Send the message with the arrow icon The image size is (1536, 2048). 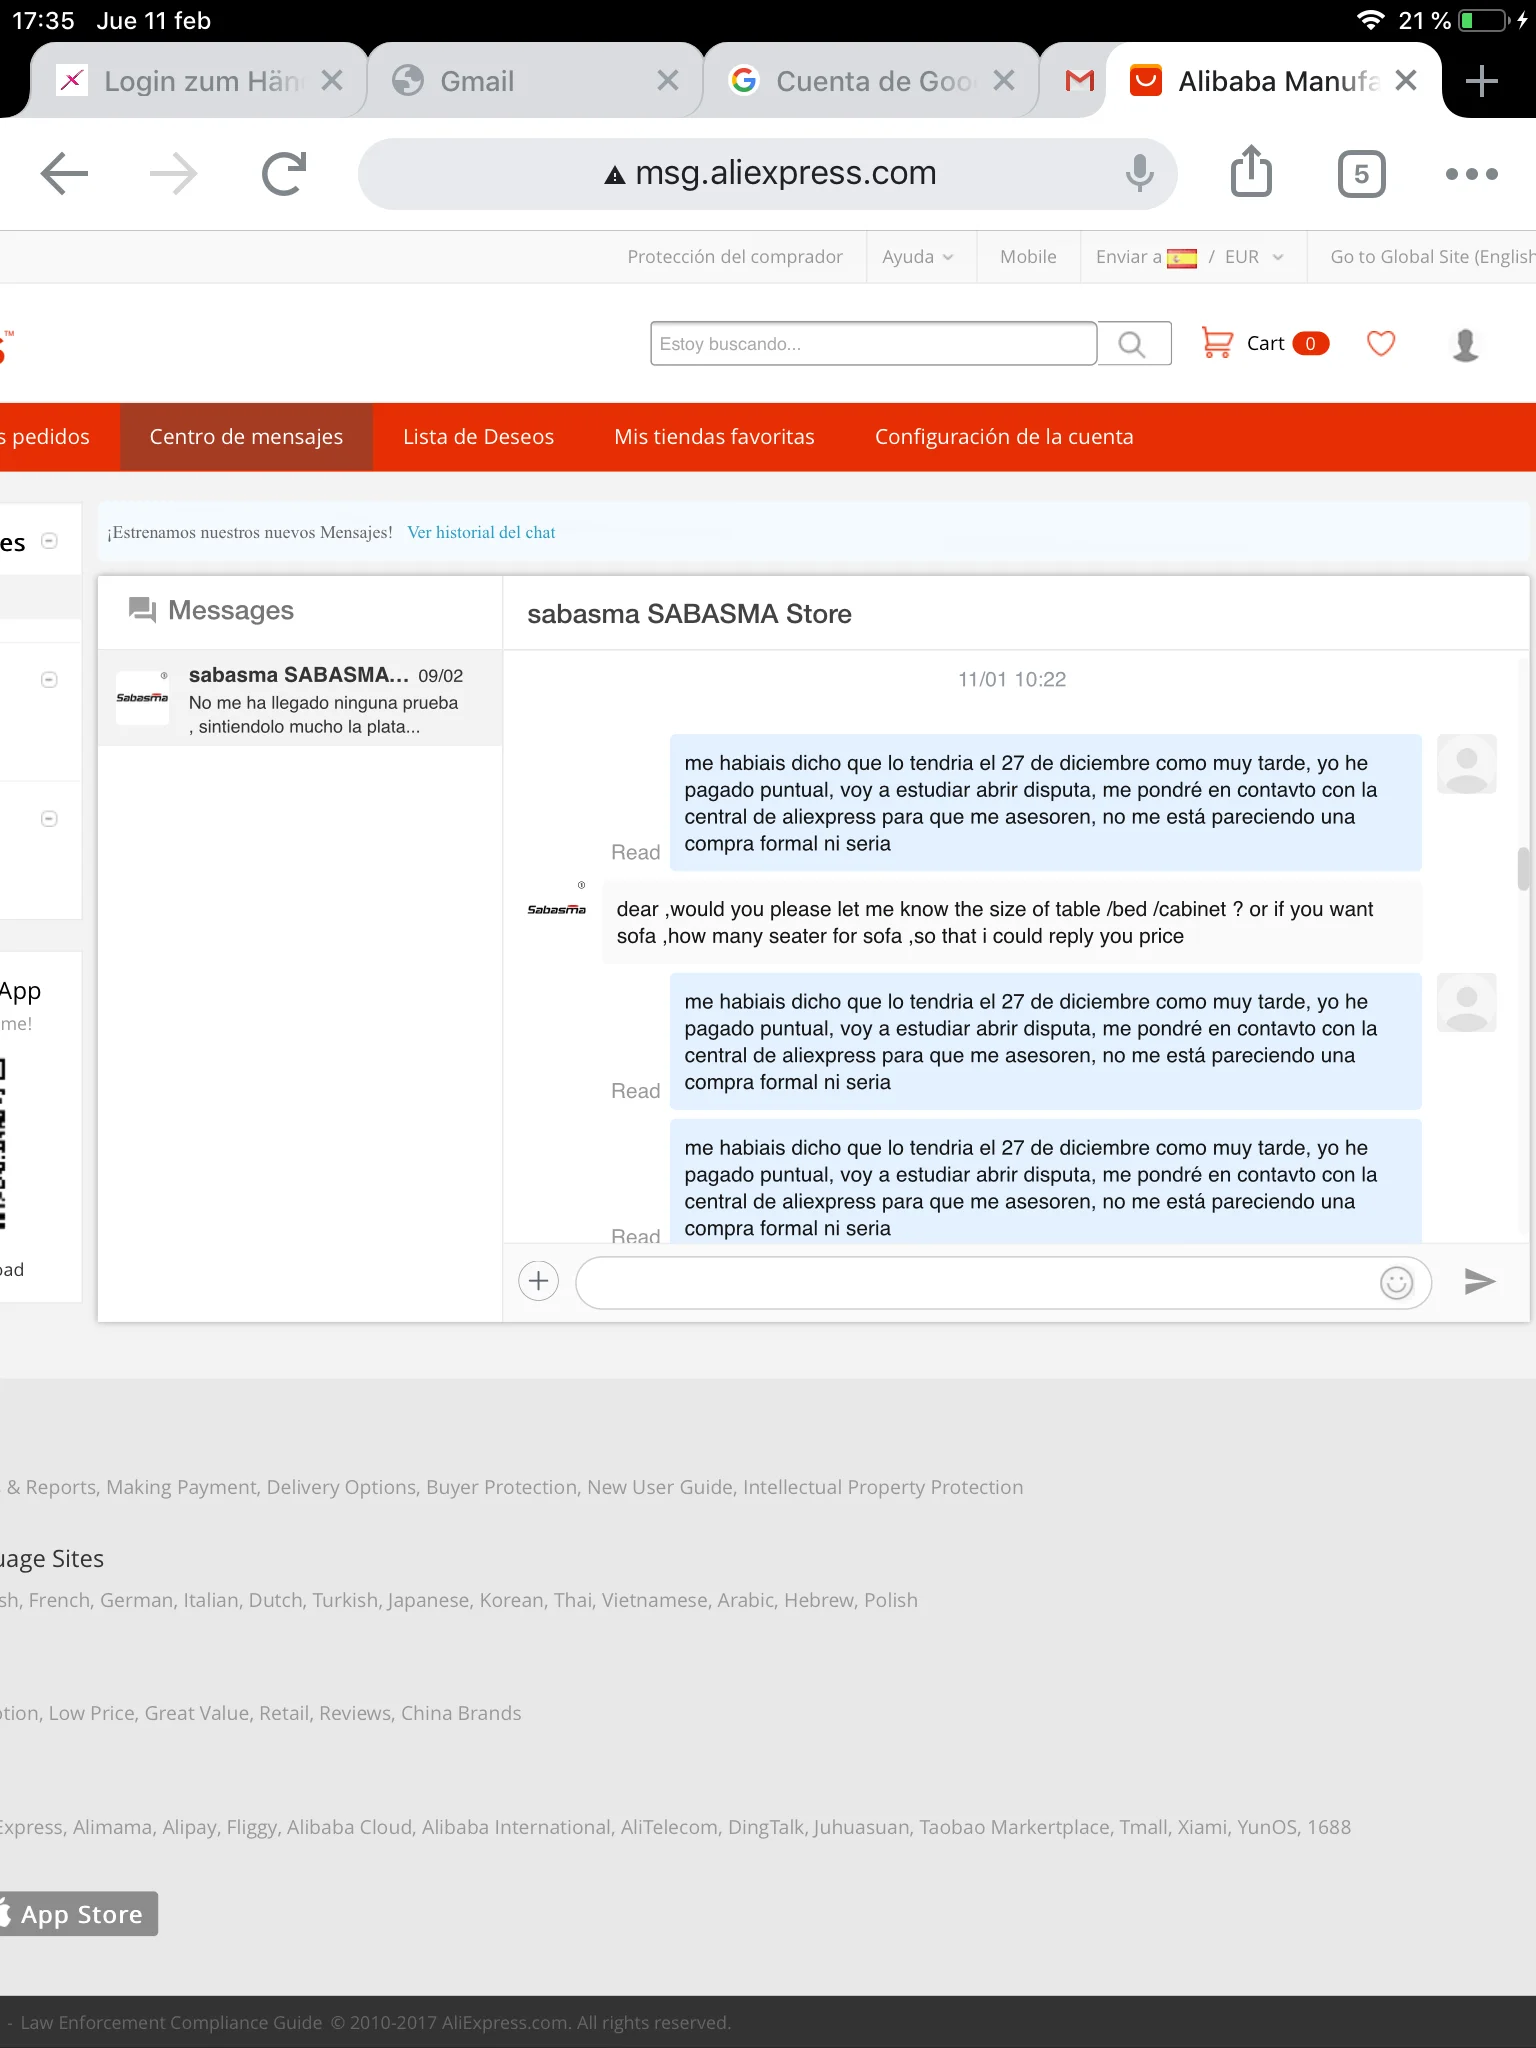coord(1479,1281)
